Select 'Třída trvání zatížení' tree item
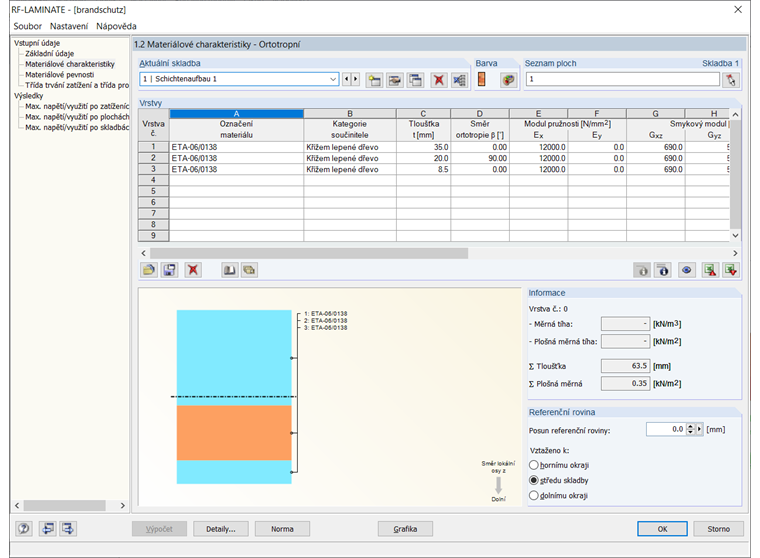Viewport: 760px width, 558px height. (77, 85)
